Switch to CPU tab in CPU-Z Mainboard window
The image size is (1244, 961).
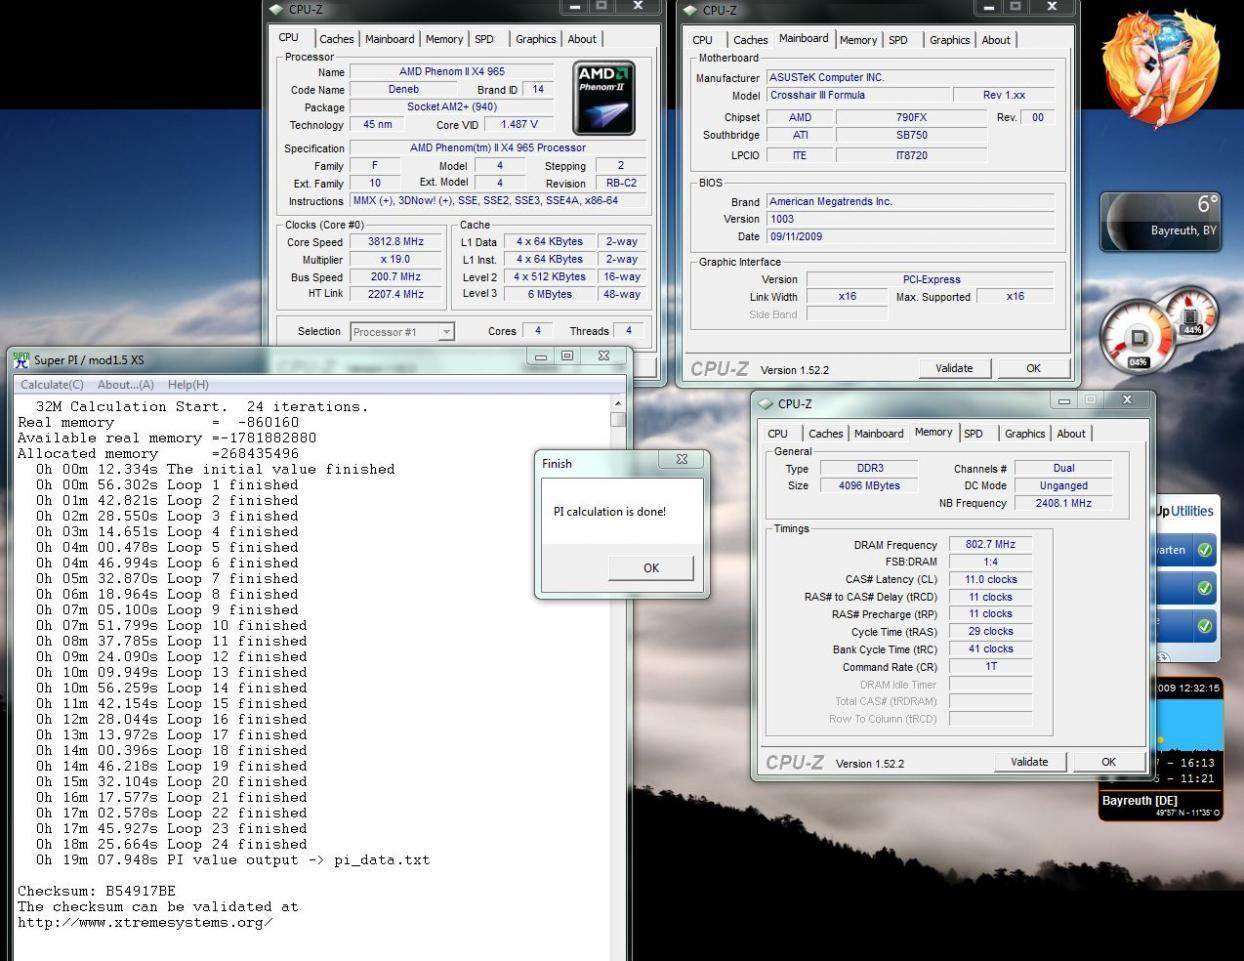point(703,40)
